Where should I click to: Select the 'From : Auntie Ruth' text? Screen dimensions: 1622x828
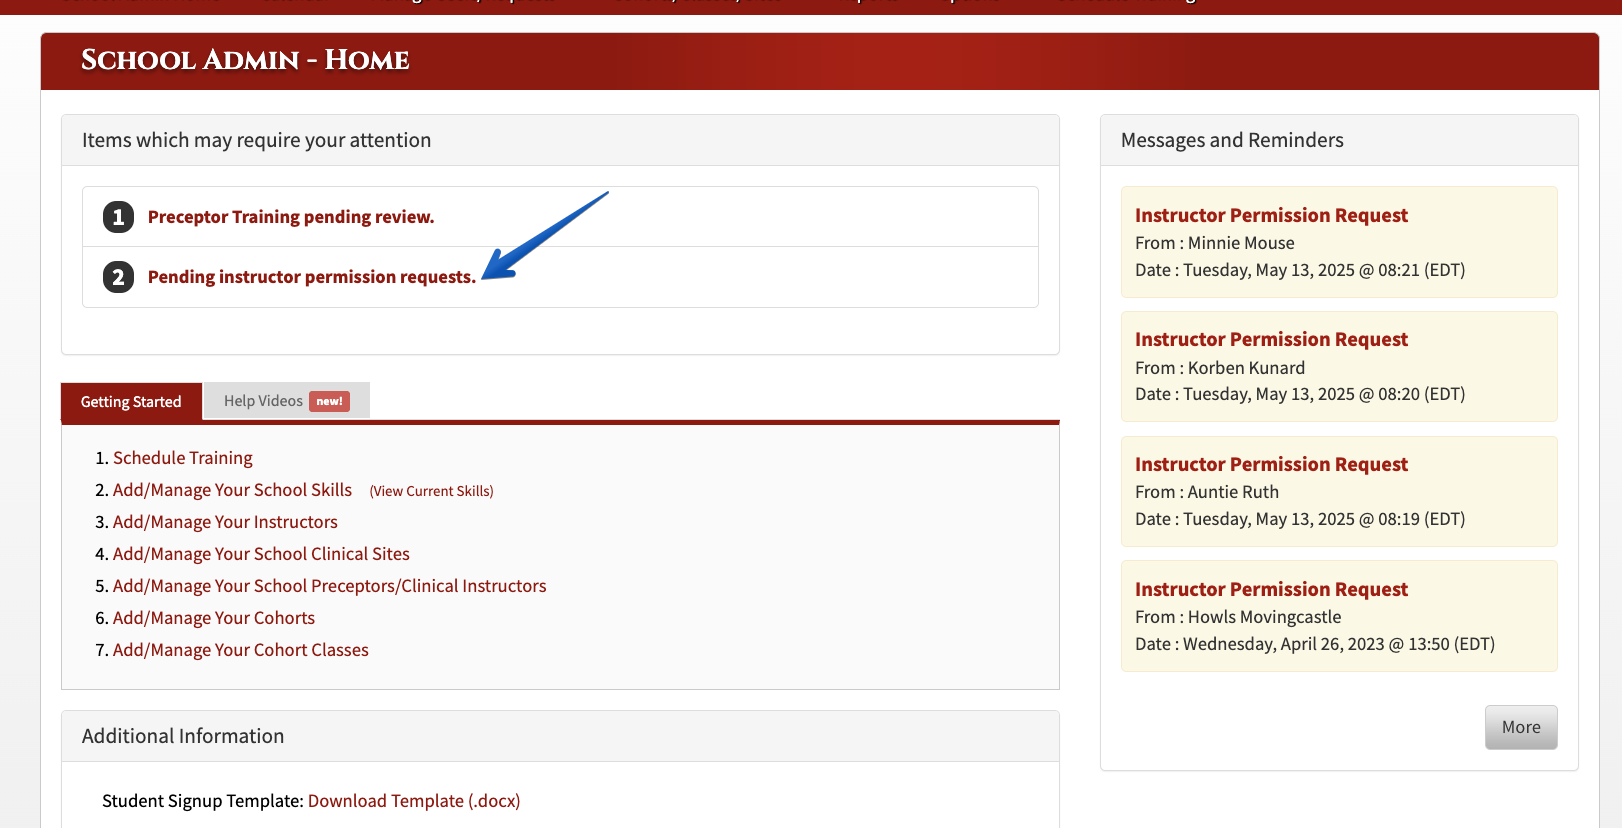coord(1207,492)
